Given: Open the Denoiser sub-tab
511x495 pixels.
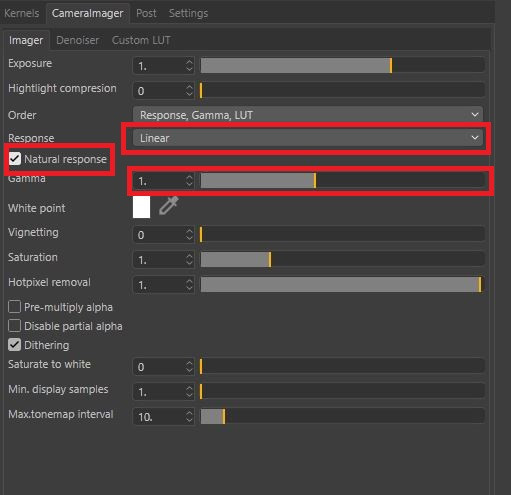Looking at the screenshot, I should click(78, 40).
